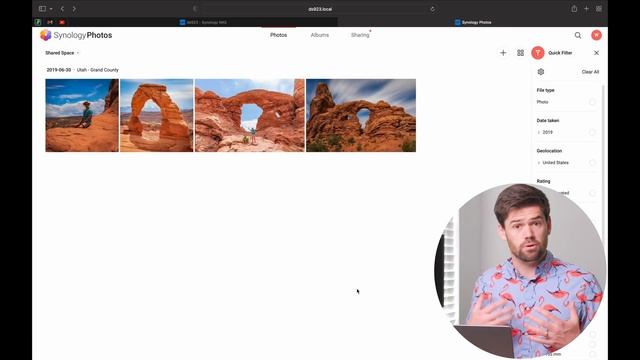This screenshot has height=360, width=640.
Task: Switch view mode with the grid icon
Action: click(520, 53)
